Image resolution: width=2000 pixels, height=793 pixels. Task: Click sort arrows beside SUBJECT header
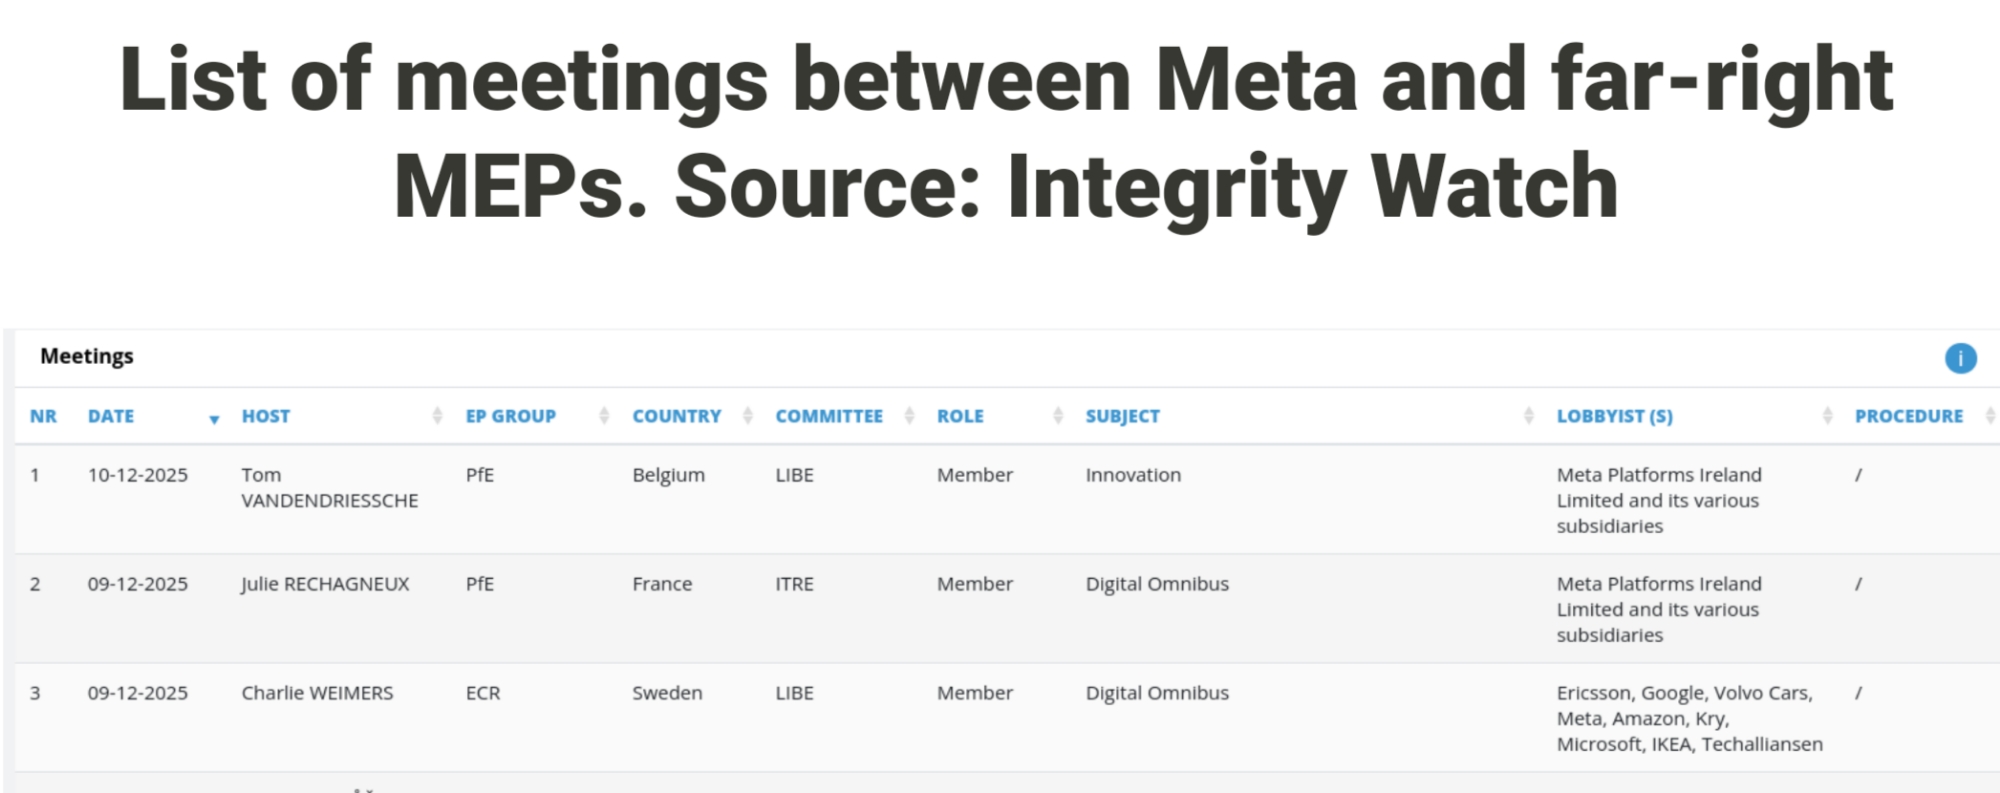coord(1528,416)
